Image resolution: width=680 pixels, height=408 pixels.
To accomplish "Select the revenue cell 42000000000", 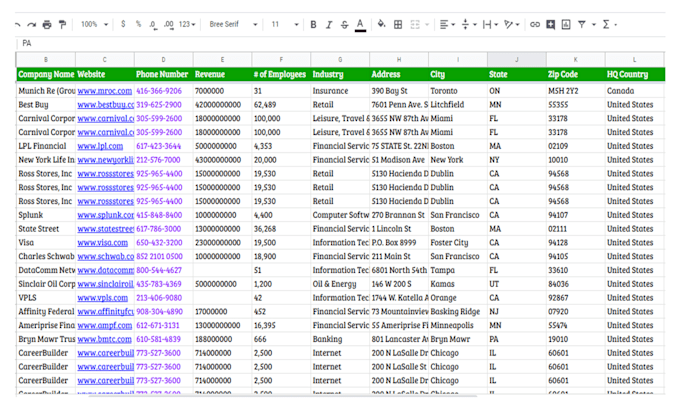I will (222, 105).
